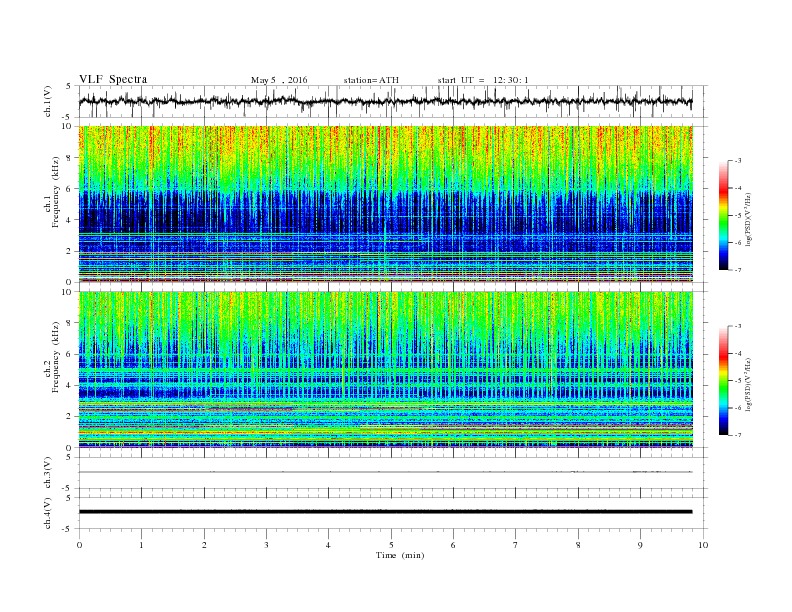Click the "4" kHz tick on ch.1 frequency axis
Viewport: 792px width, 612px height.
point(70,220)
